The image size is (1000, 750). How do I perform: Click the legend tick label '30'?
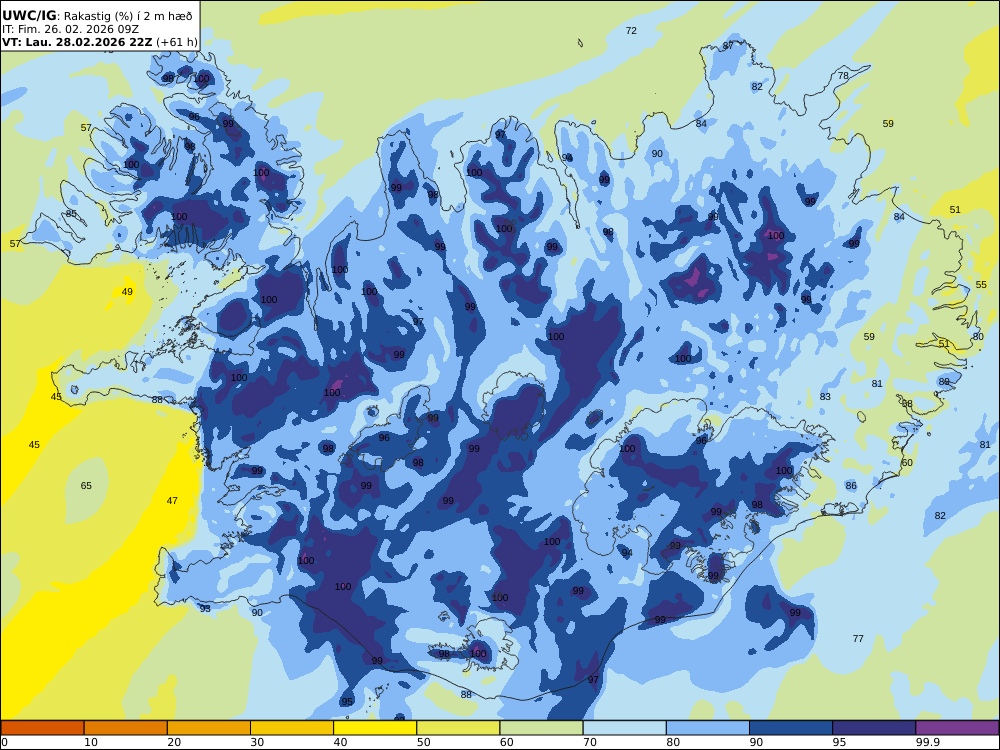pos(257,742)
